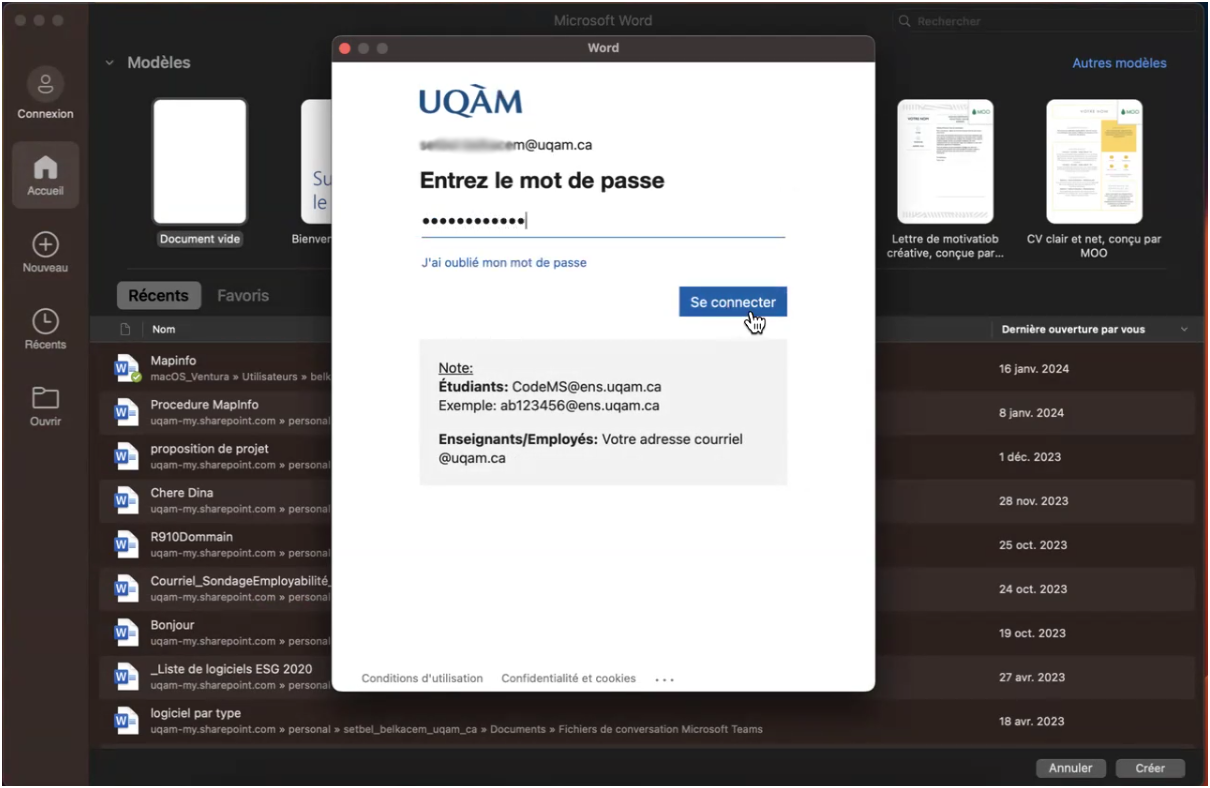Collapse the Modèles section chevron
Viewport: 1210px width, 788px height.
point(109,63)
